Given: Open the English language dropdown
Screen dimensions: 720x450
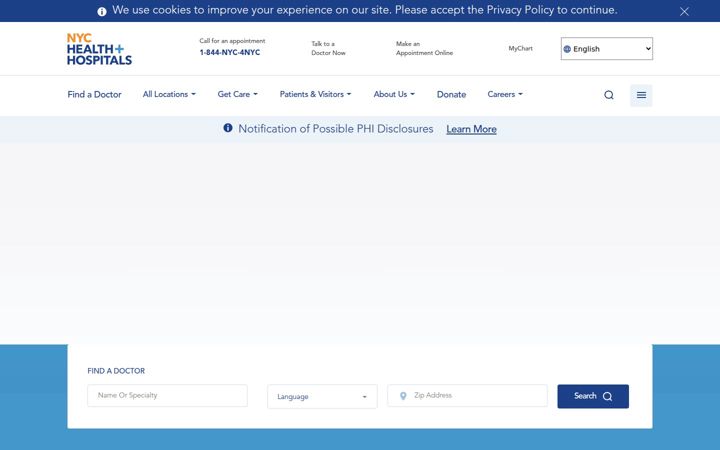Looking at the screenshot, I should pyautogui.click(x=607, y=49).
